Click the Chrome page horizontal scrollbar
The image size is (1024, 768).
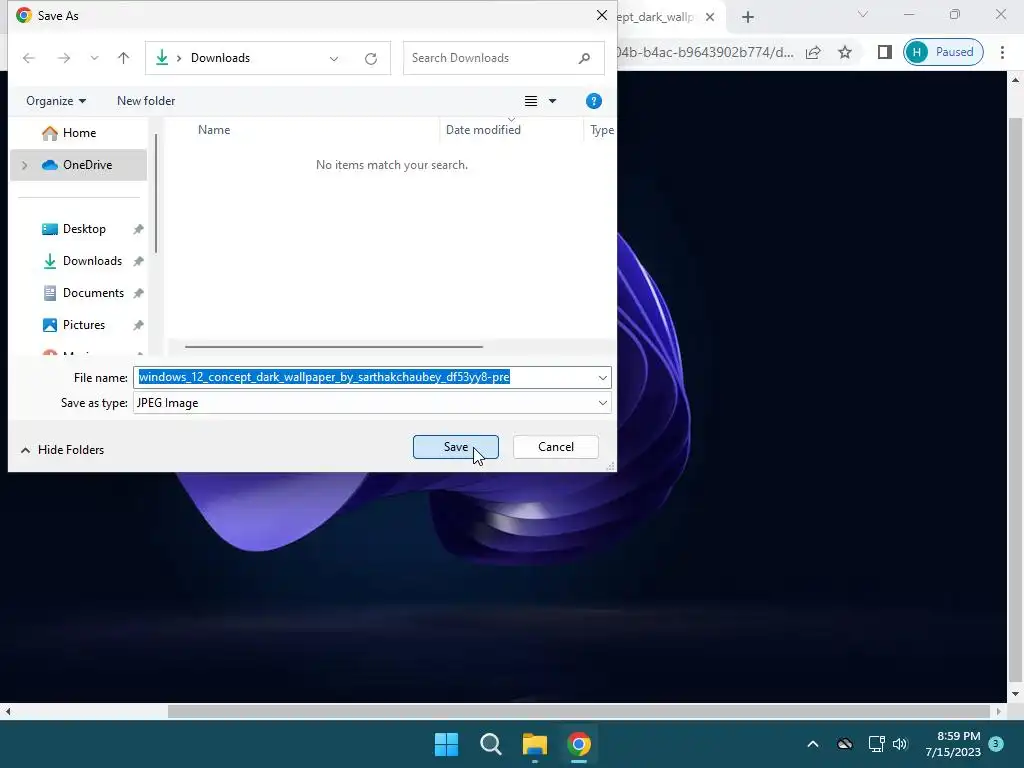(x=579, y=711)
